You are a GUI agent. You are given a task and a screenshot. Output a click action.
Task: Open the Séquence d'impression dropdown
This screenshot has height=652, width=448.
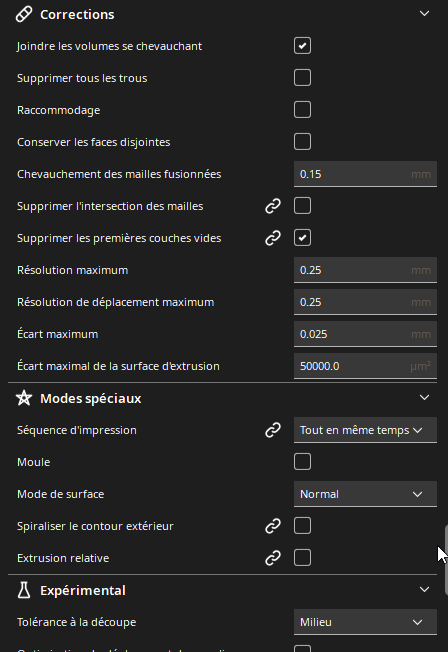365,430
